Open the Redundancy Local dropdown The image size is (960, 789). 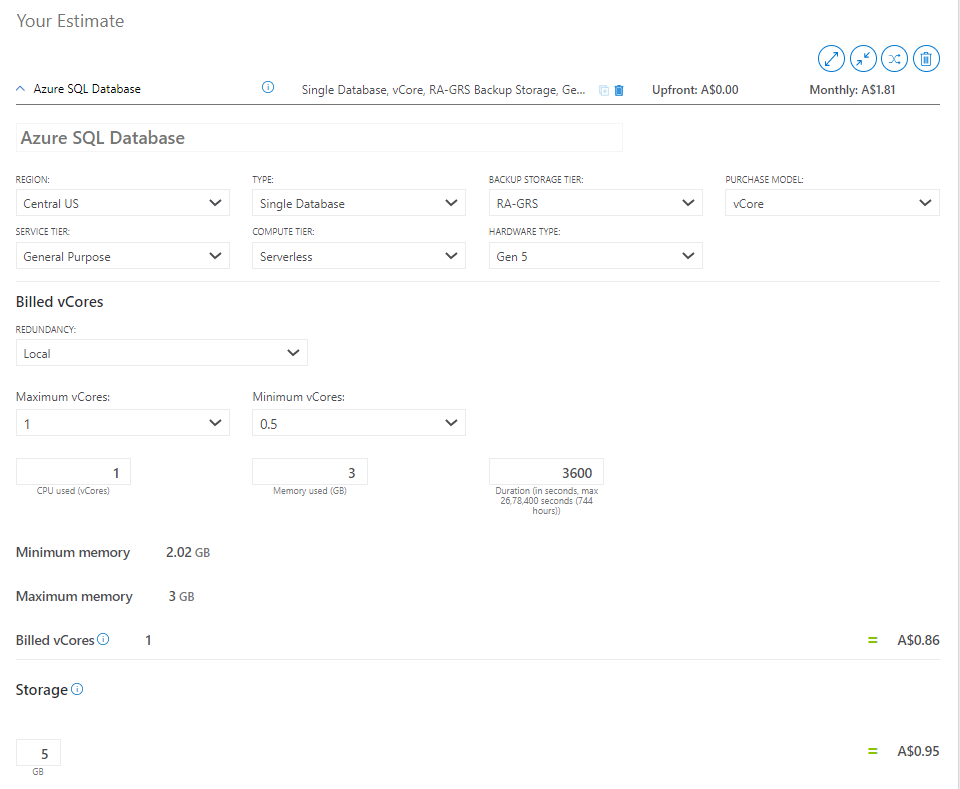click(x=162, y=353)
